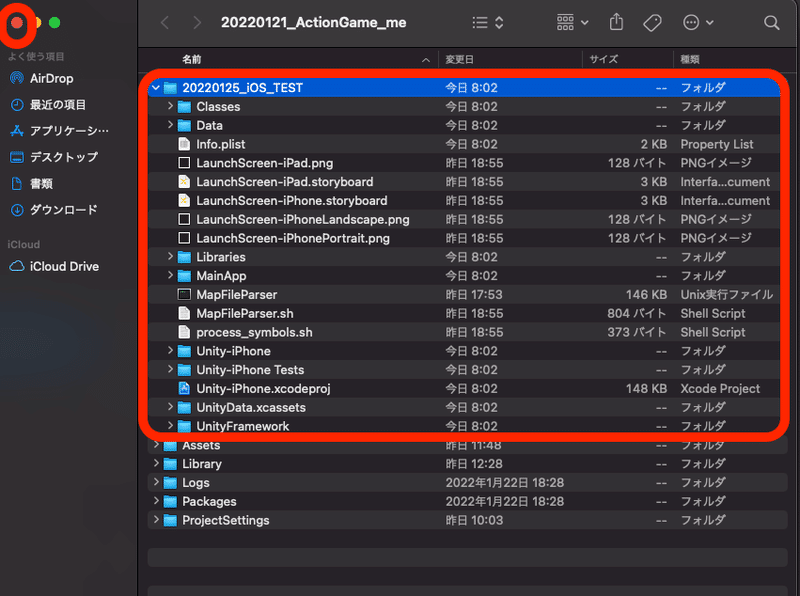Select the MapFileParser.sh script icon
The width and height of the screenshot is (800, 596).
(184, 313)
